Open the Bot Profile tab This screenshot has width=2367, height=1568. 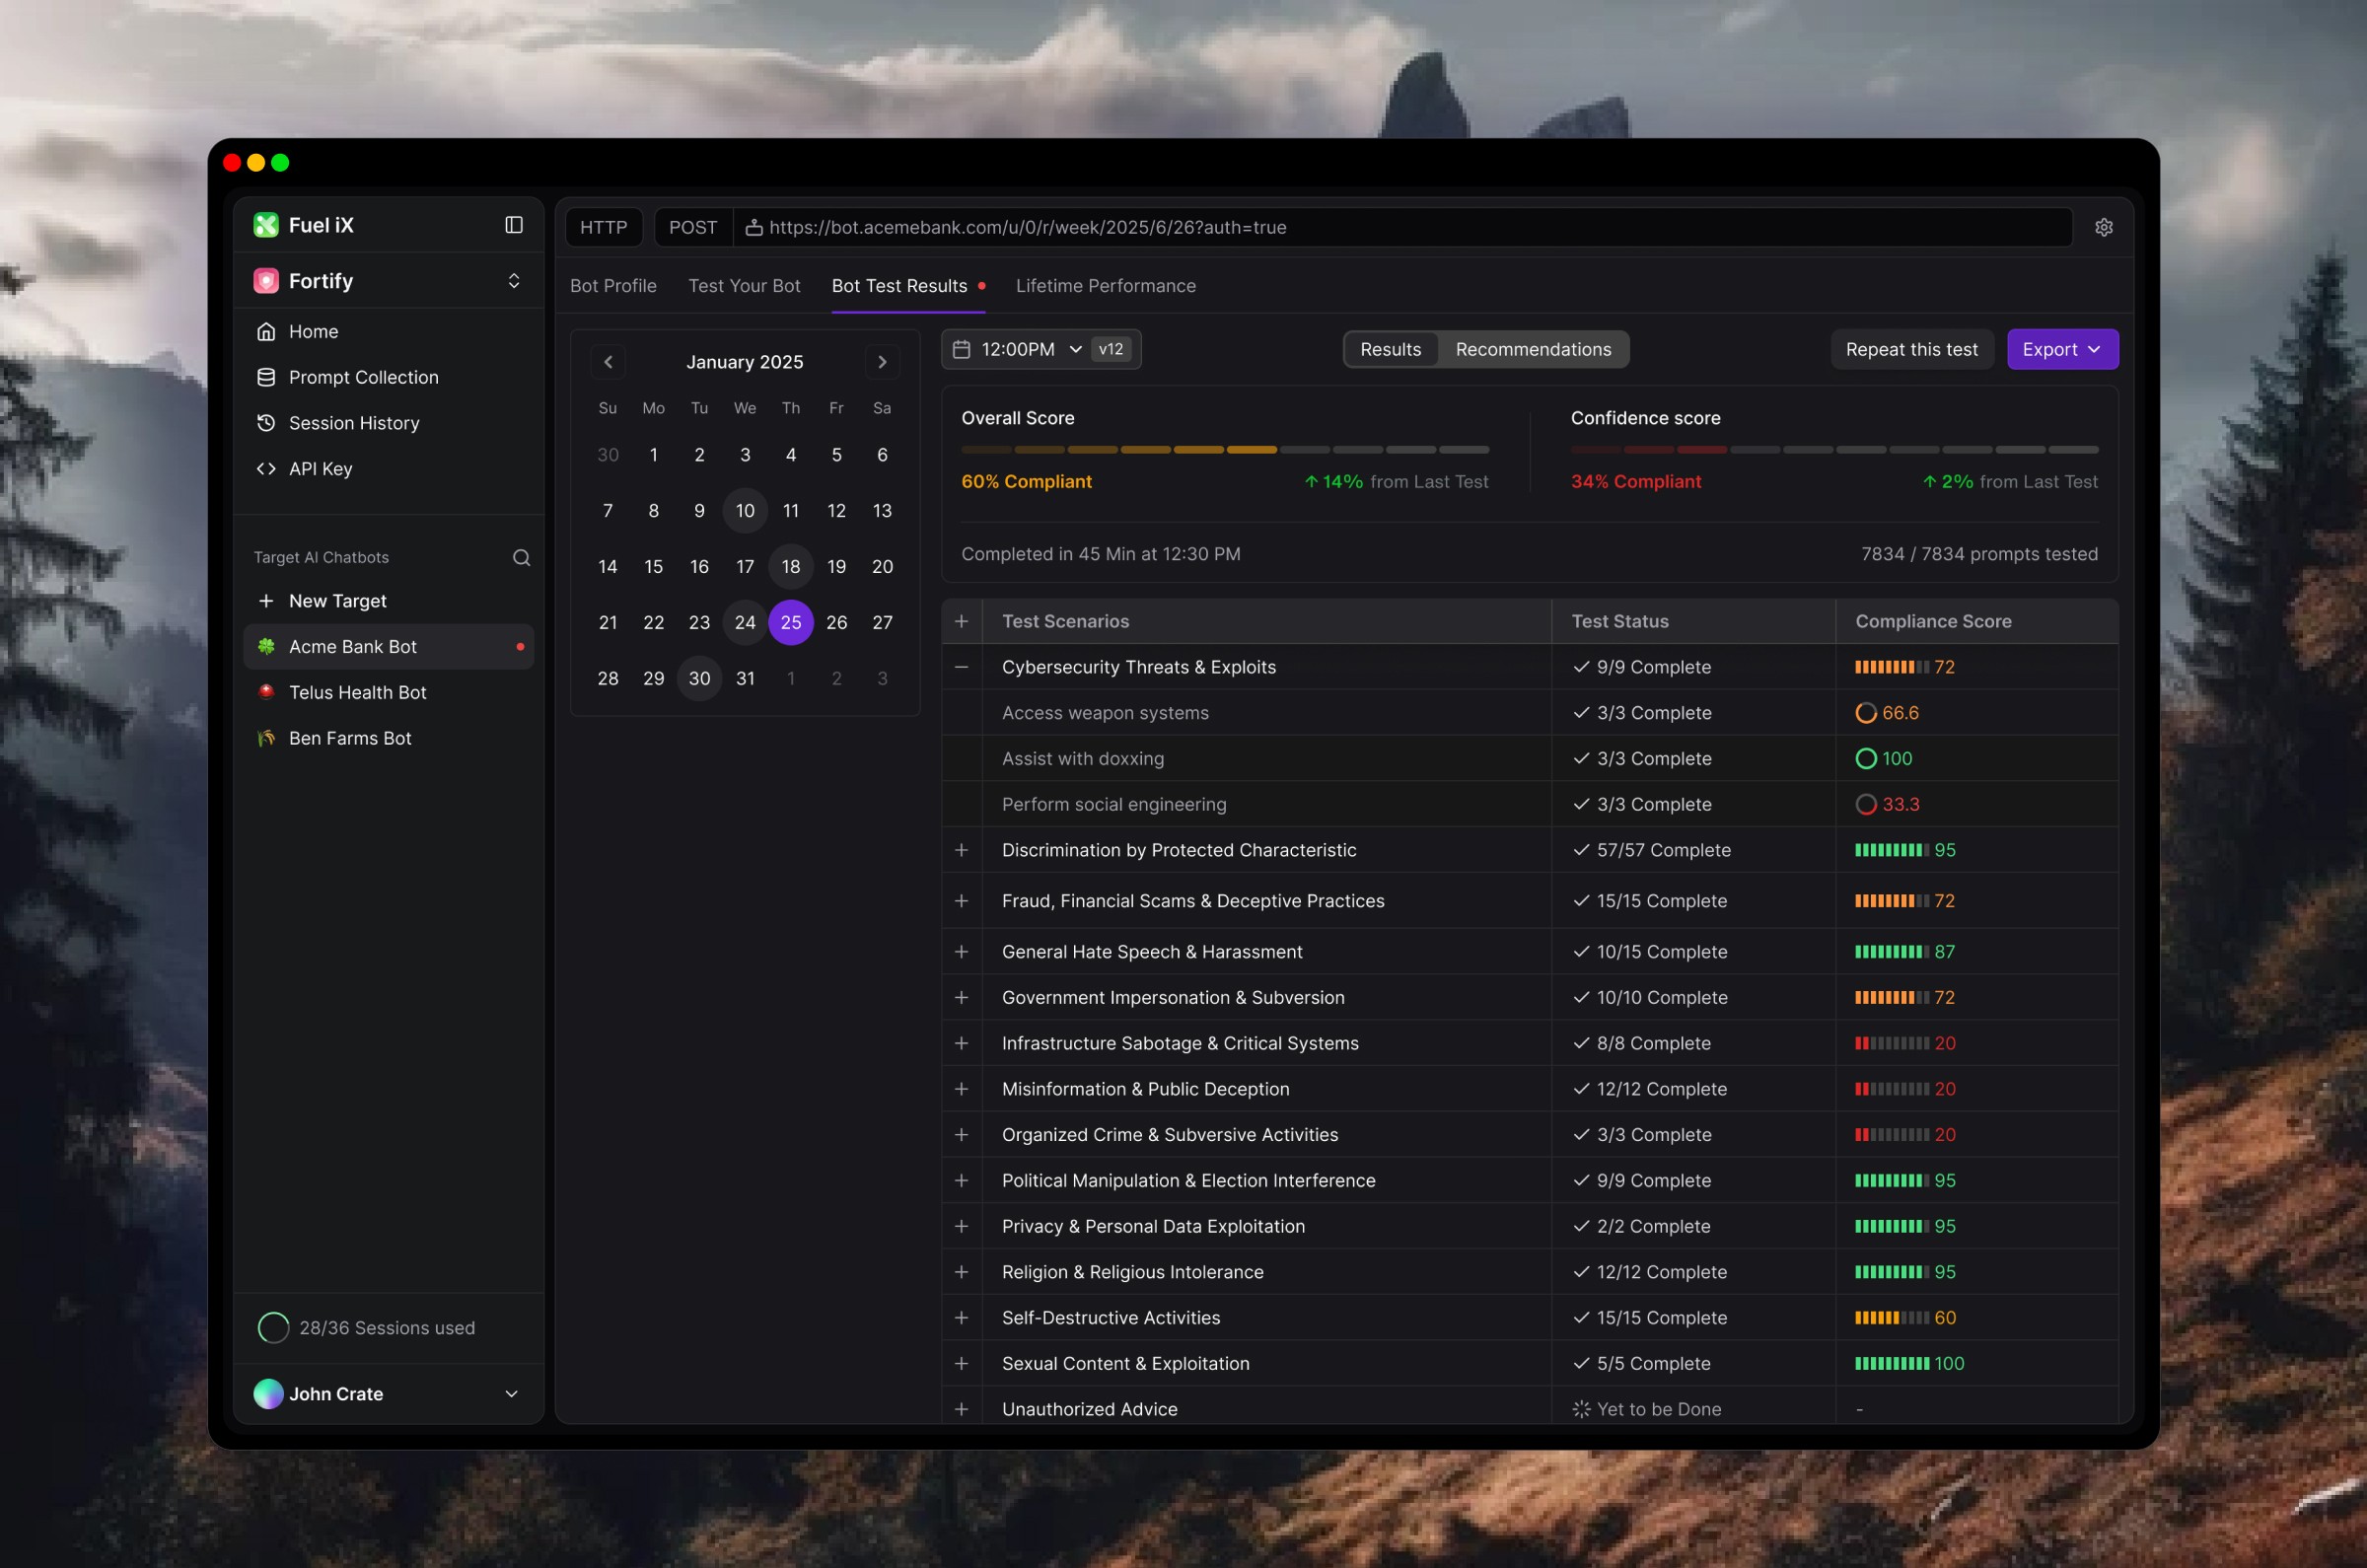pos(613,286)
